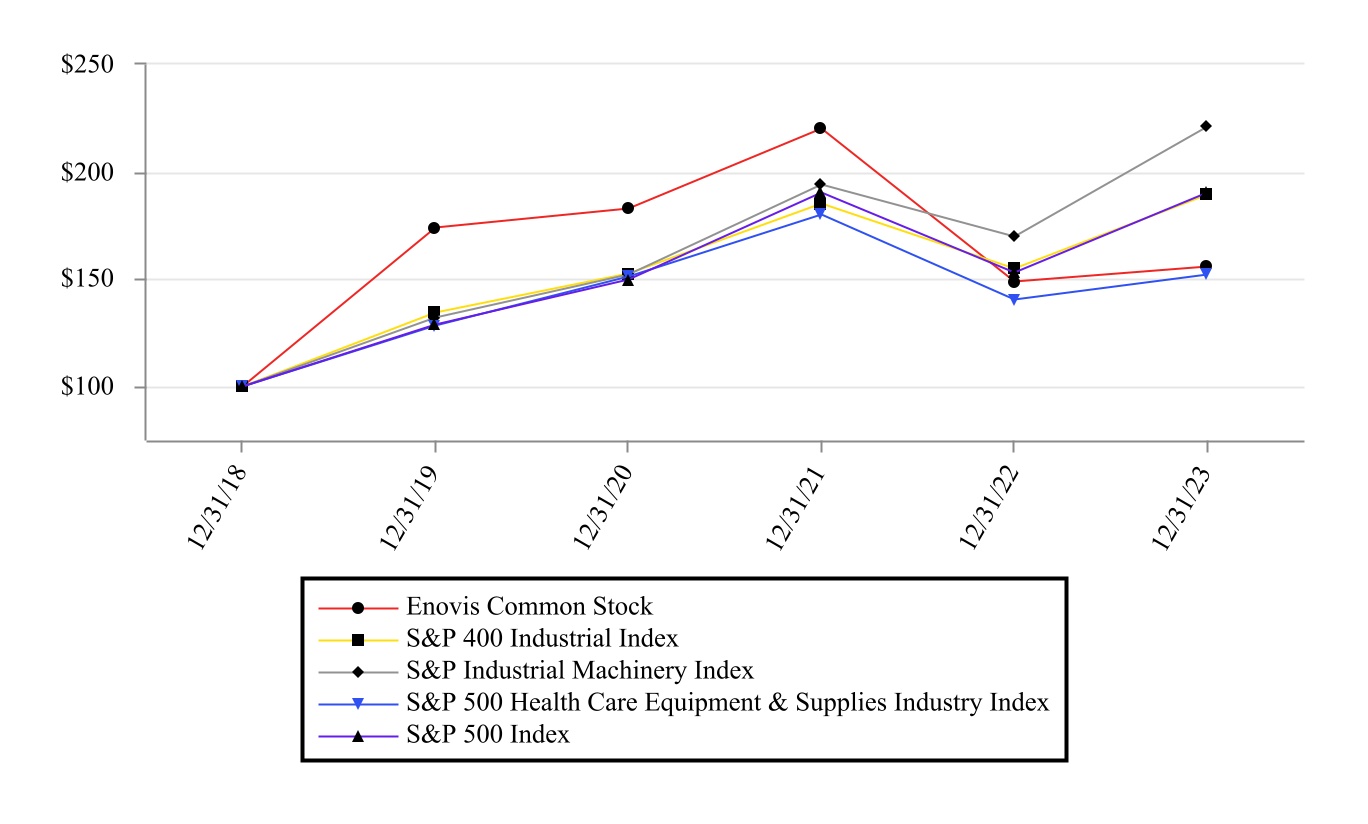Image resolution: width=1368 pixels, height=824 pixels.
Task: Select the Enovis circle data point at 12/31/19
Action: [434, 228]
